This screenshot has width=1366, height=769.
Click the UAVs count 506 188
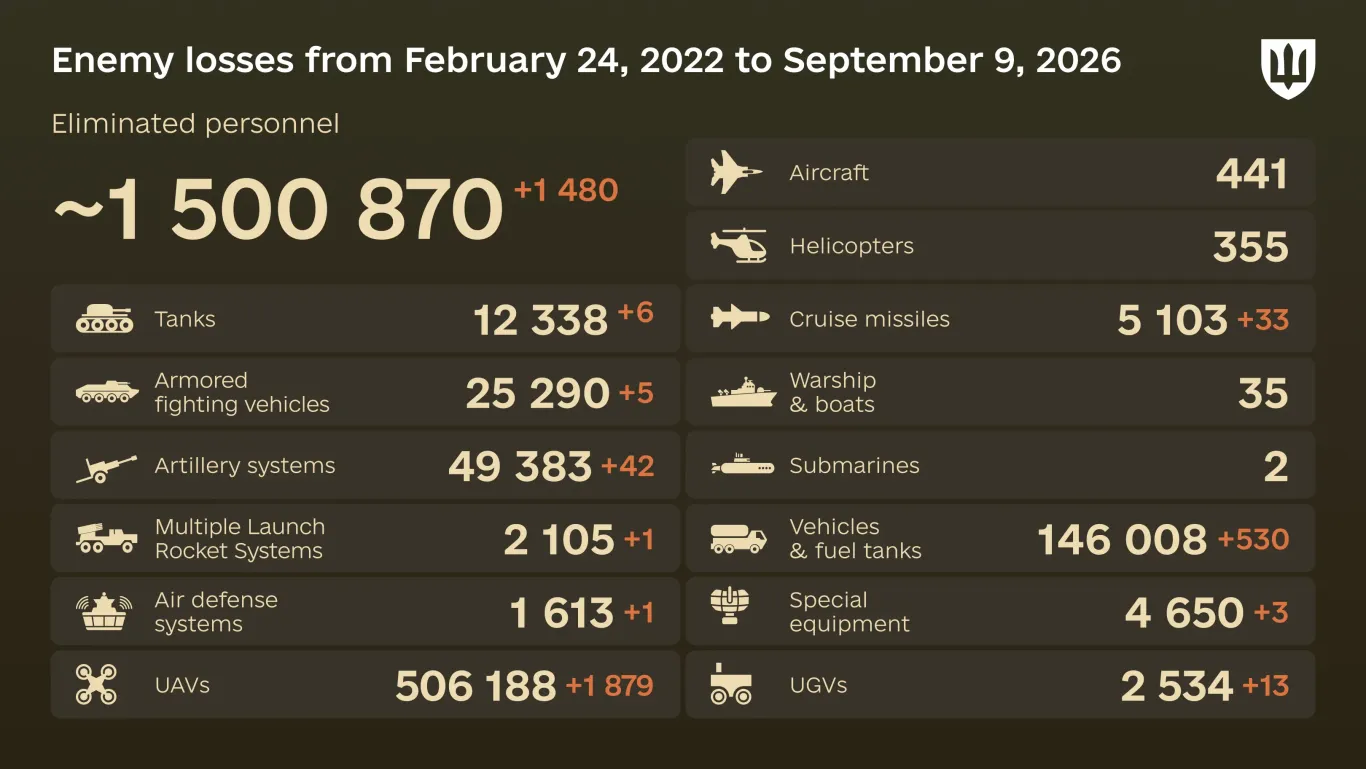click(475, 686)
